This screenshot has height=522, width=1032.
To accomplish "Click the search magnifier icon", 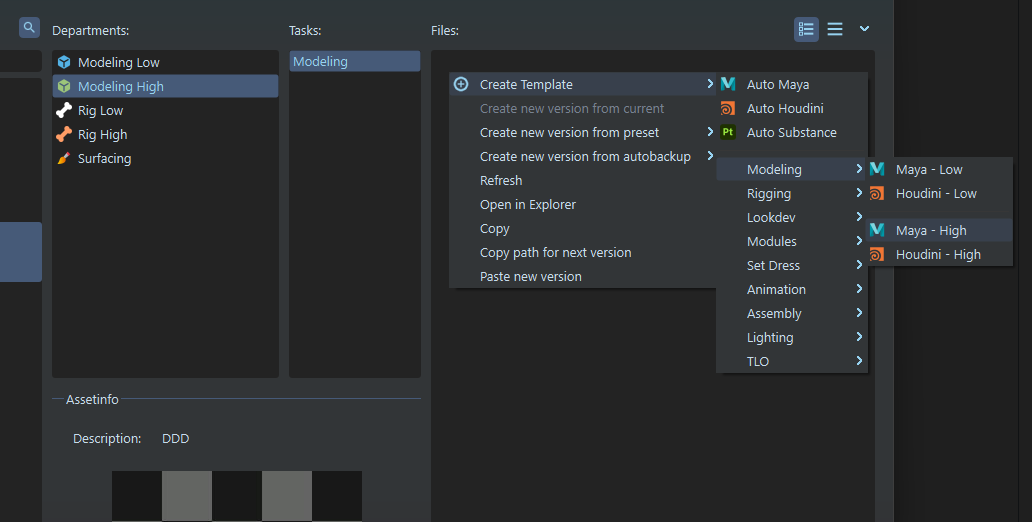I will coord(29,28).
